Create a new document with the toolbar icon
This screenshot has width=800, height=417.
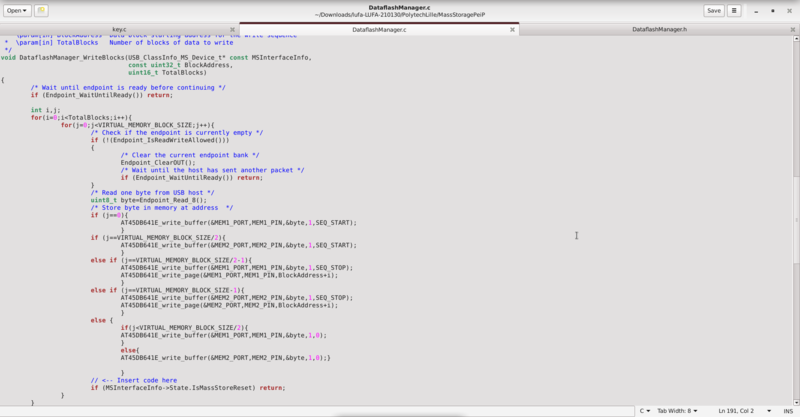click(41, 10)
